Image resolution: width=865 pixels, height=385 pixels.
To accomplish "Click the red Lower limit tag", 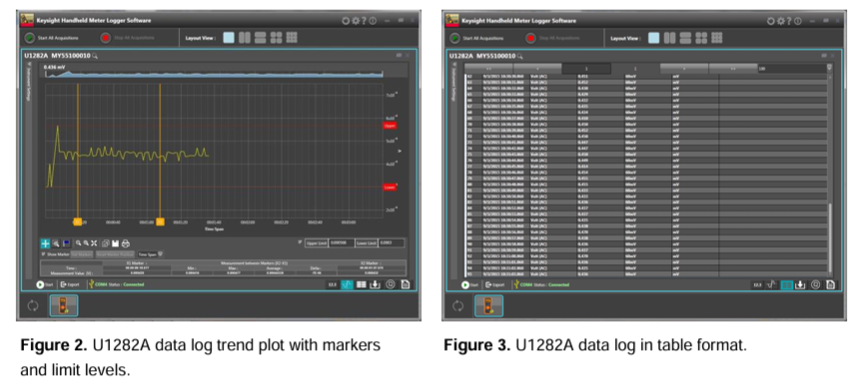I will tap(390, 187).
